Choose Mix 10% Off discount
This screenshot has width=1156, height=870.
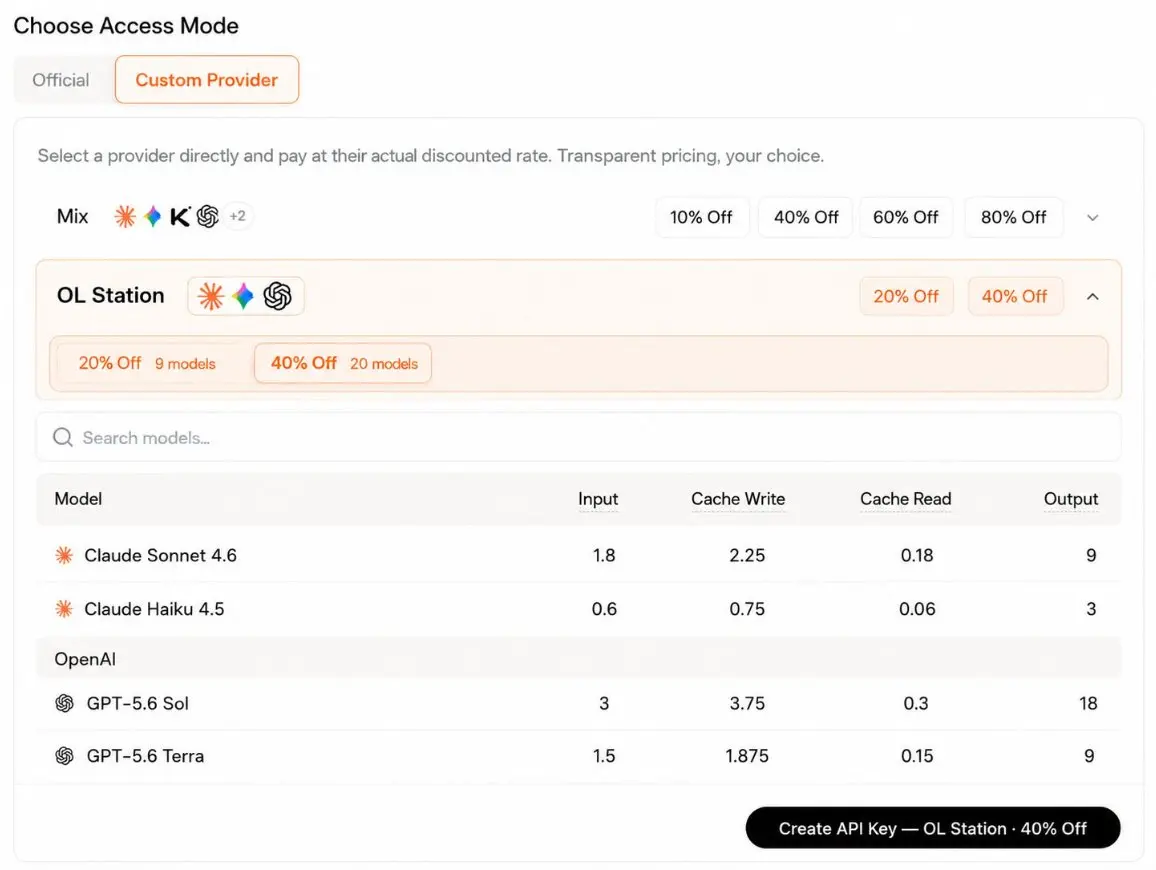tap(701, 218)
